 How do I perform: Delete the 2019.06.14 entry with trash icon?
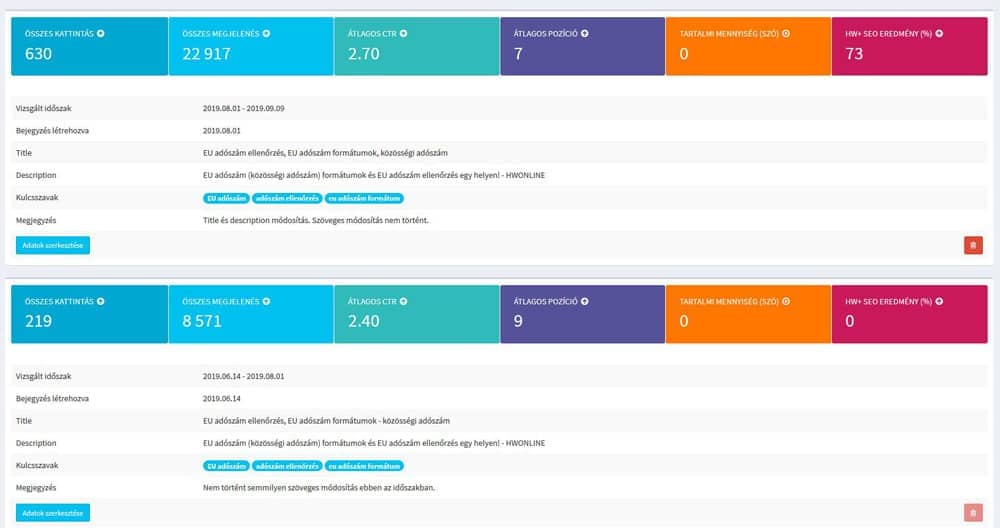973,513
